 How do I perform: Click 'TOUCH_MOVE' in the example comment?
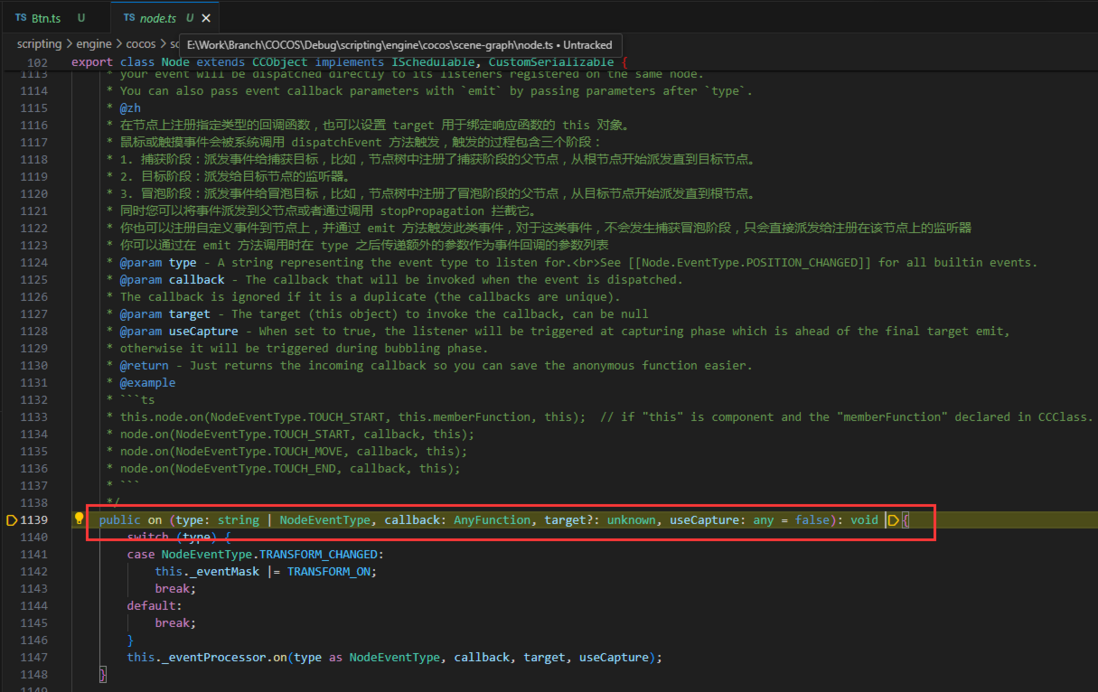click(x=308, y=452)
